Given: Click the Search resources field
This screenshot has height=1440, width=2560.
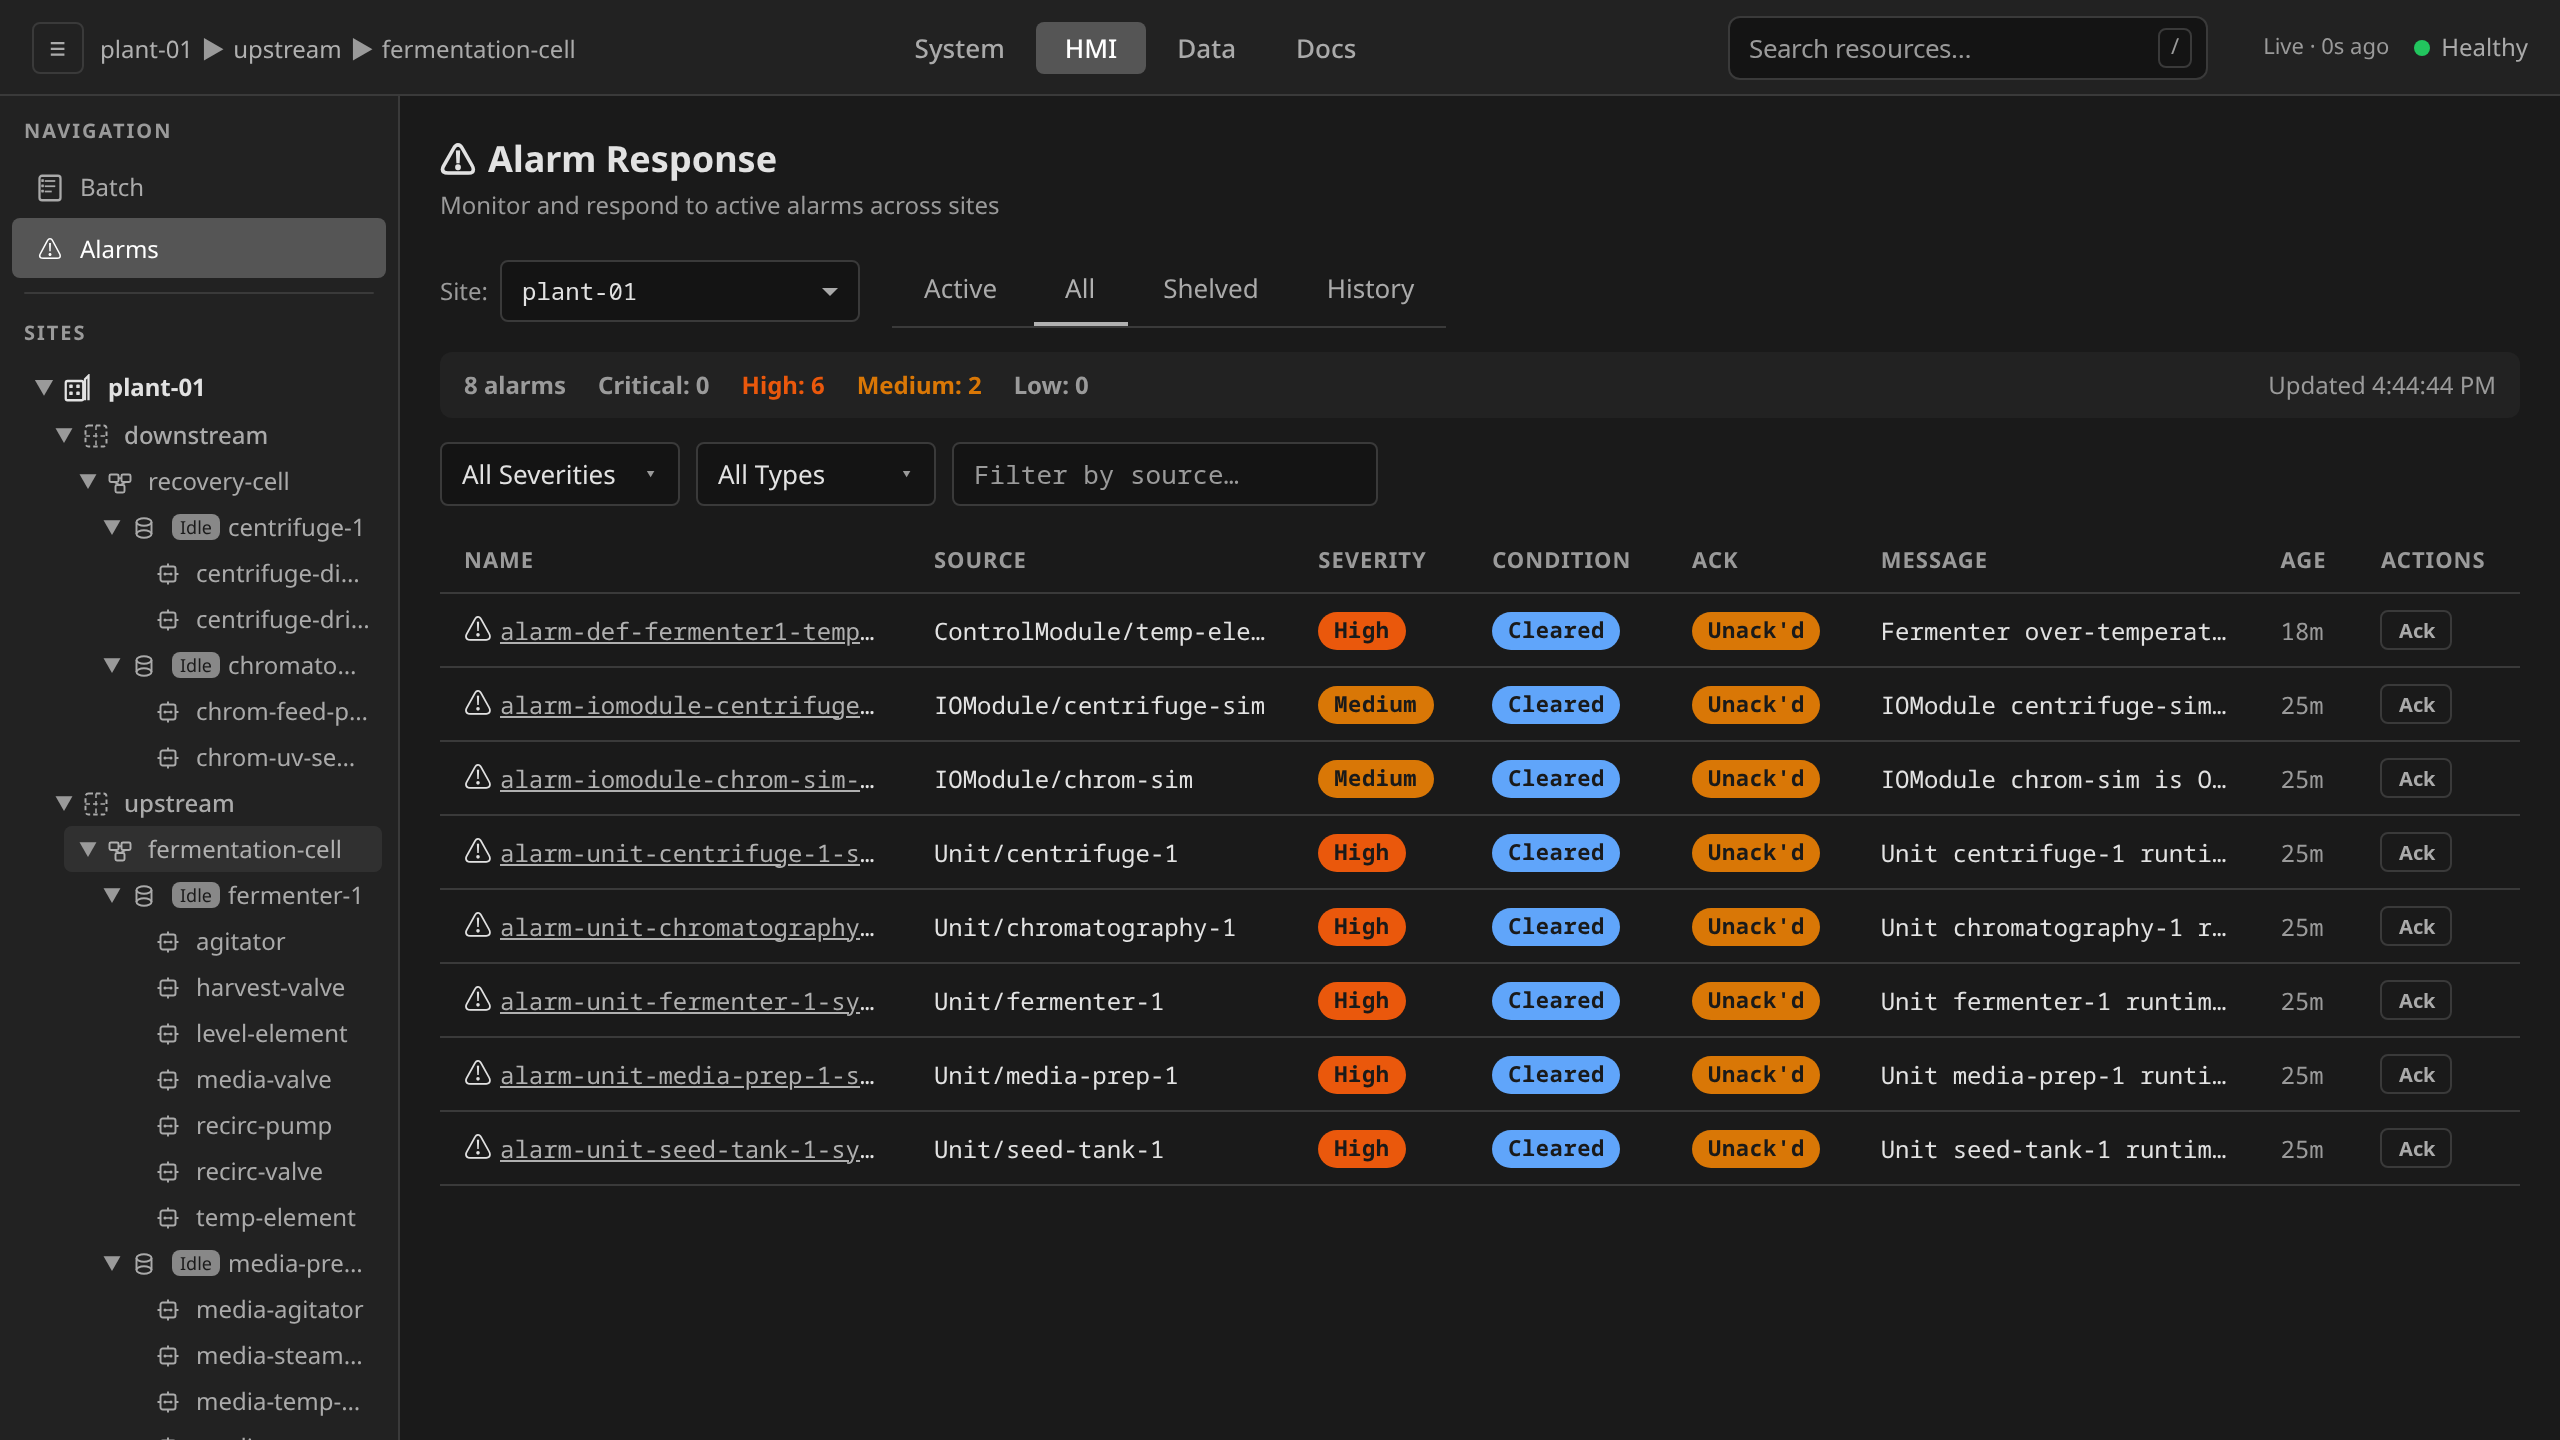Looking at the screenshot, I should [1967, 48].
